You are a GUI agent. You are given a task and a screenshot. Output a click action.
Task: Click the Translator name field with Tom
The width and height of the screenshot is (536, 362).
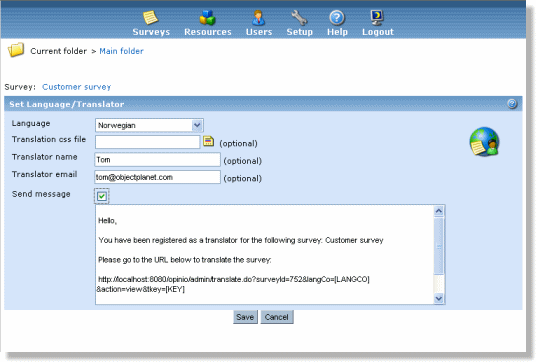(157, 160)
